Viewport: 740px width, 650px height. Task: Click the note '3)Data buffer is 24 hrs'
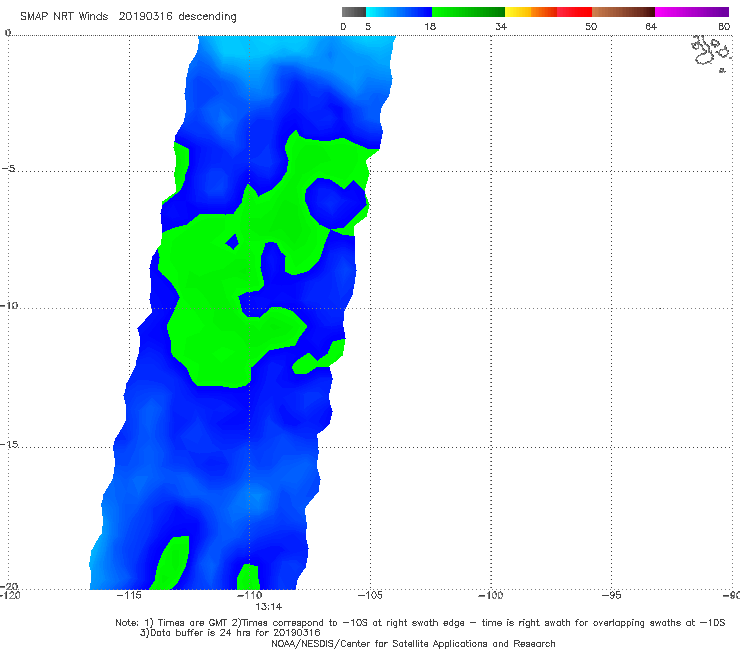pos(230,633)
